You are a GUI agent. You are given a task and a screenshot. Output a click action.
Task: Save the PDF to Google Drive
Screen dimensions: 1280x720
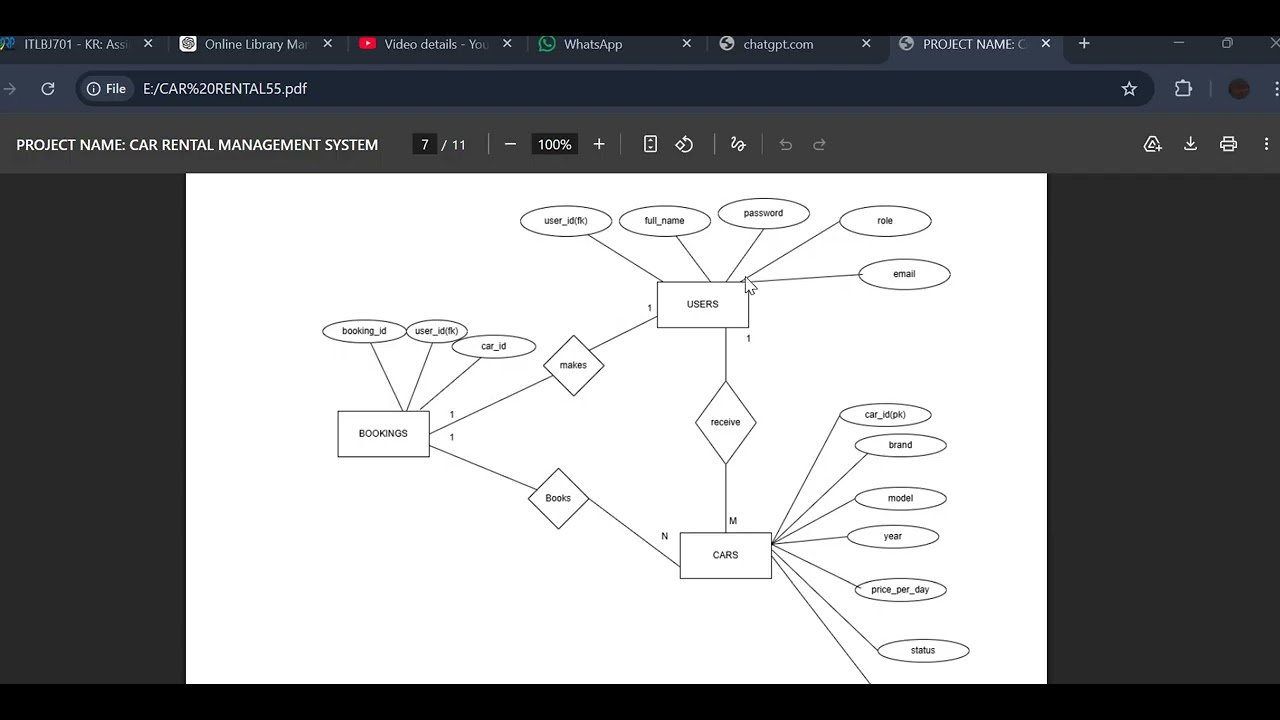pos(1153,145)
